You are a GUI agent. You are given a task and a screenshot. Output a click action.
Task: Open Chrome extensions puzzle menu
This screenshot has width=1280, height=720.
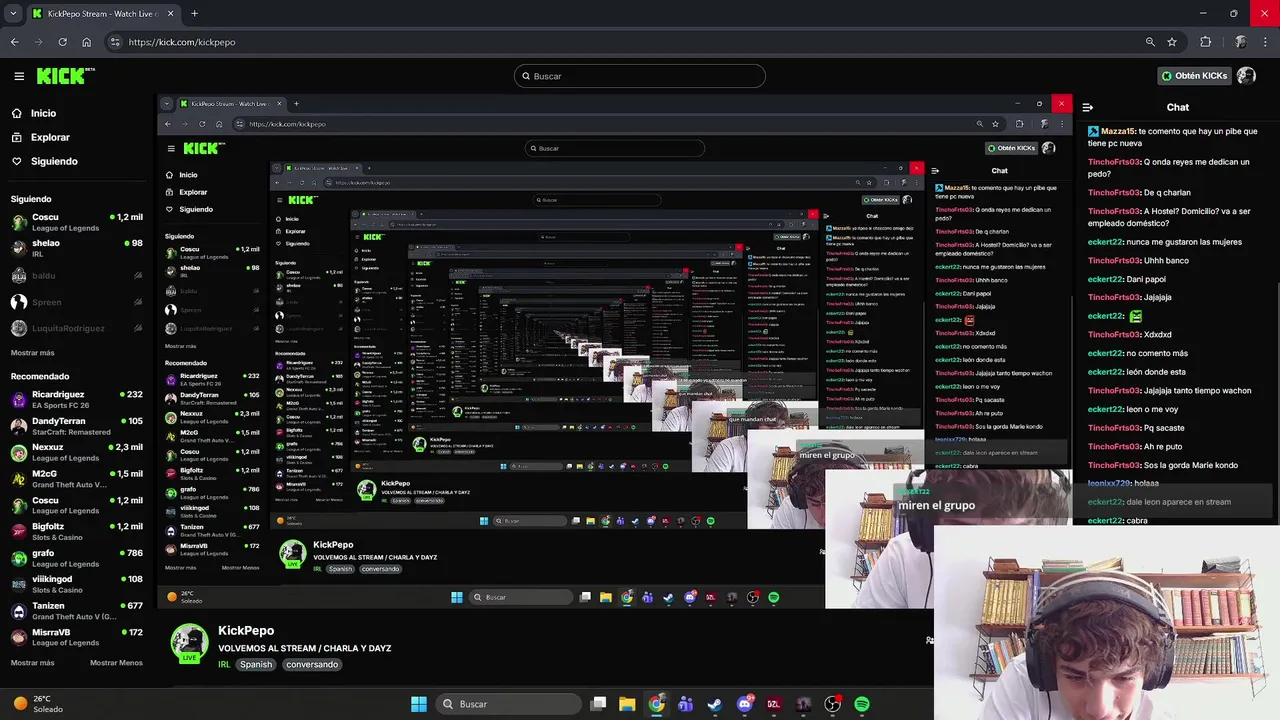1205,42
